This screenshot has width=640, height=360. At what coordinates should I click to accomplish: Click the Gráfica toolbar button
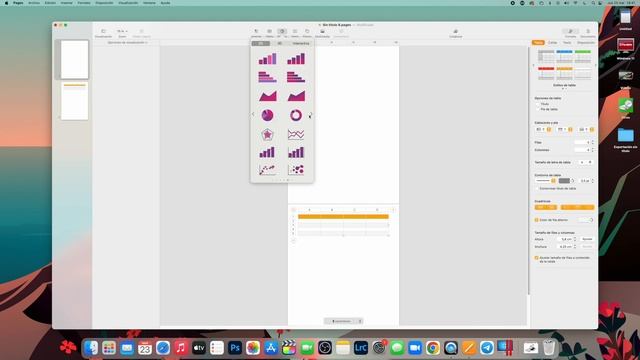(x=282, y=33)
